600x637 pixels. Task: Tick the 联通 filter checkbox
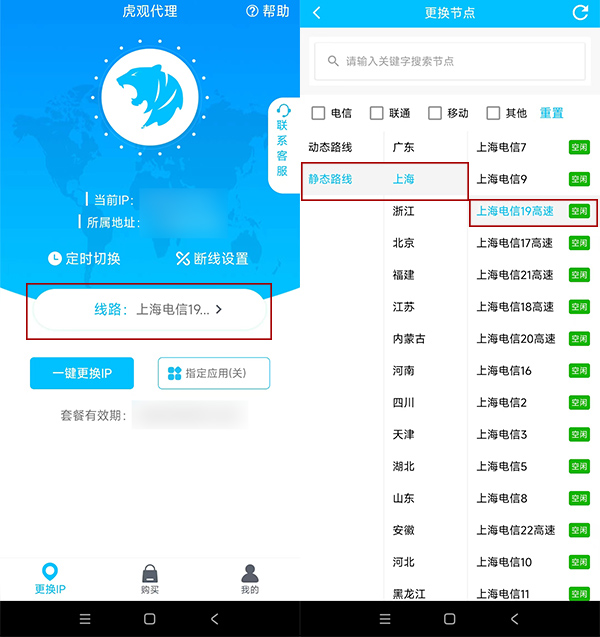click(377, 113)
